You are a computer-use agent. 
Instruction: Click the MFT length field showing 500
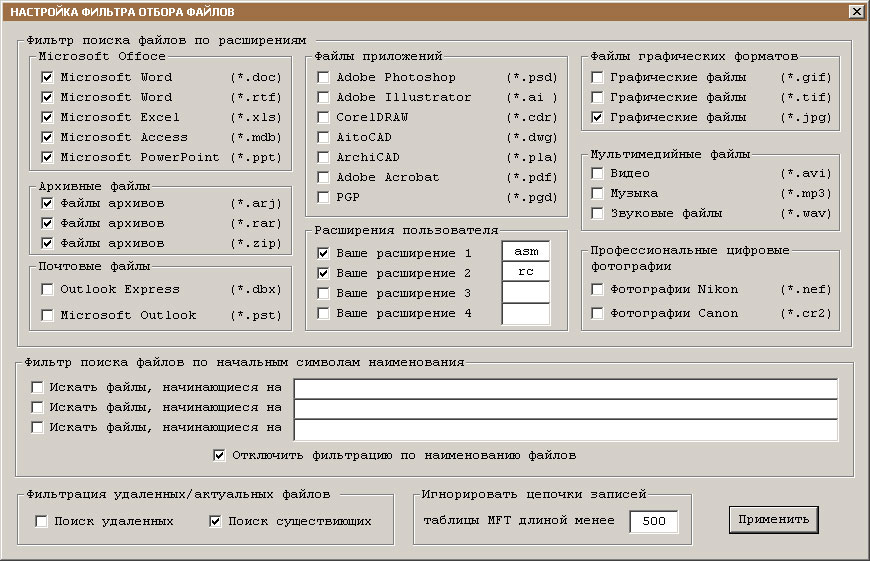point(653,521)
